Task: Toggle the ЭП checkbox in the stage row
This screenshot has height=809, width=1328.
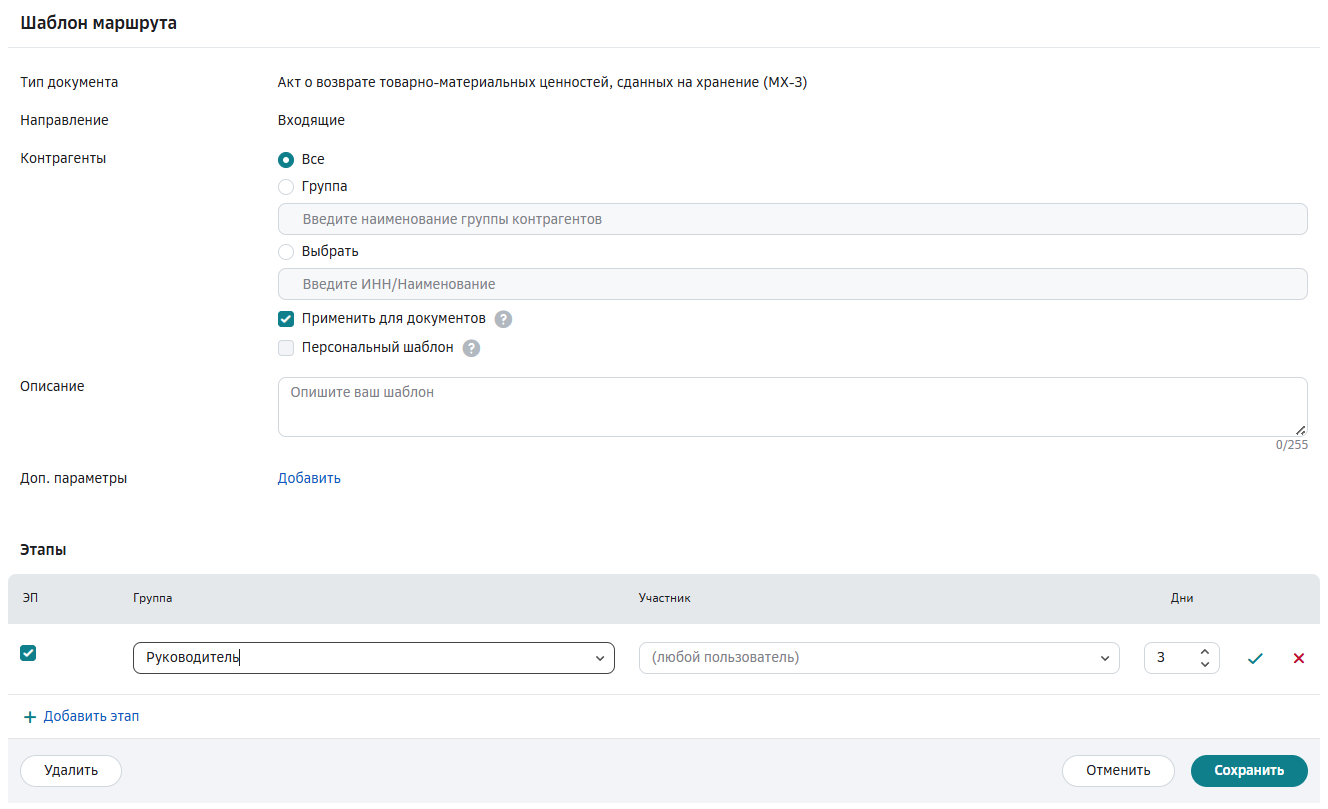Action: (x=28, y=653)
